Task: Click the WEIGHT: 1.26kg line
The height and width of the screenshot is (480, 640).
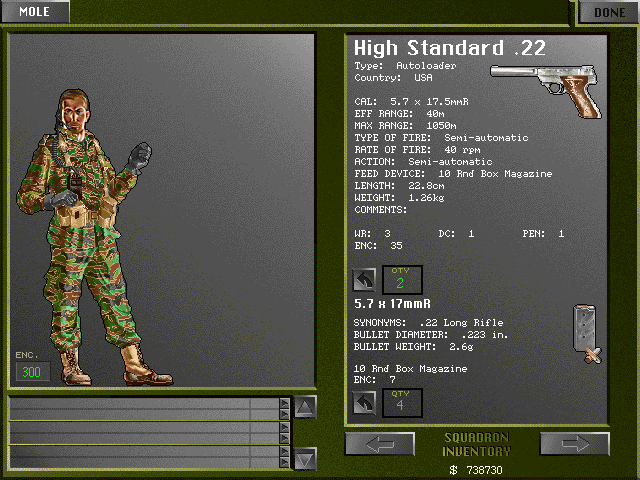Action: click(x=399, y=198)
